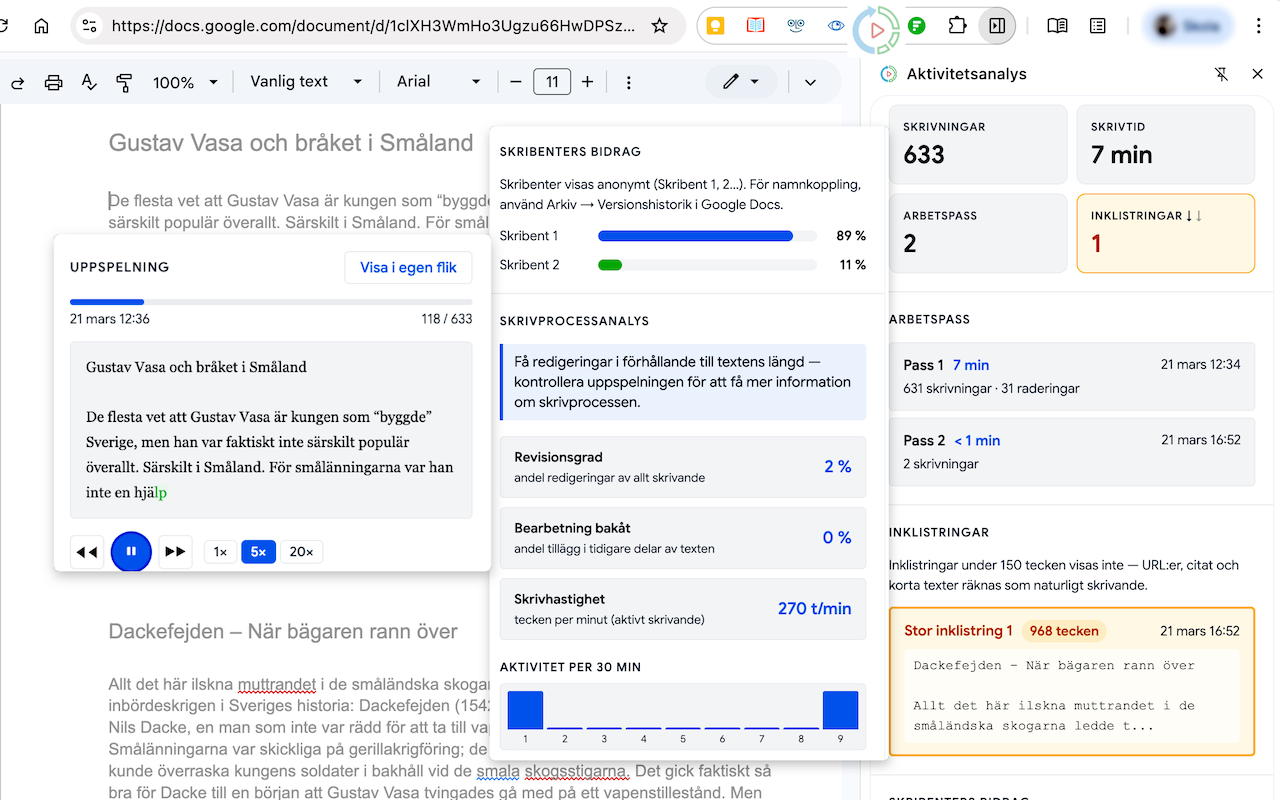Open the 100% zoom dropdown
1280x800 pixels.
coord(185,82)
